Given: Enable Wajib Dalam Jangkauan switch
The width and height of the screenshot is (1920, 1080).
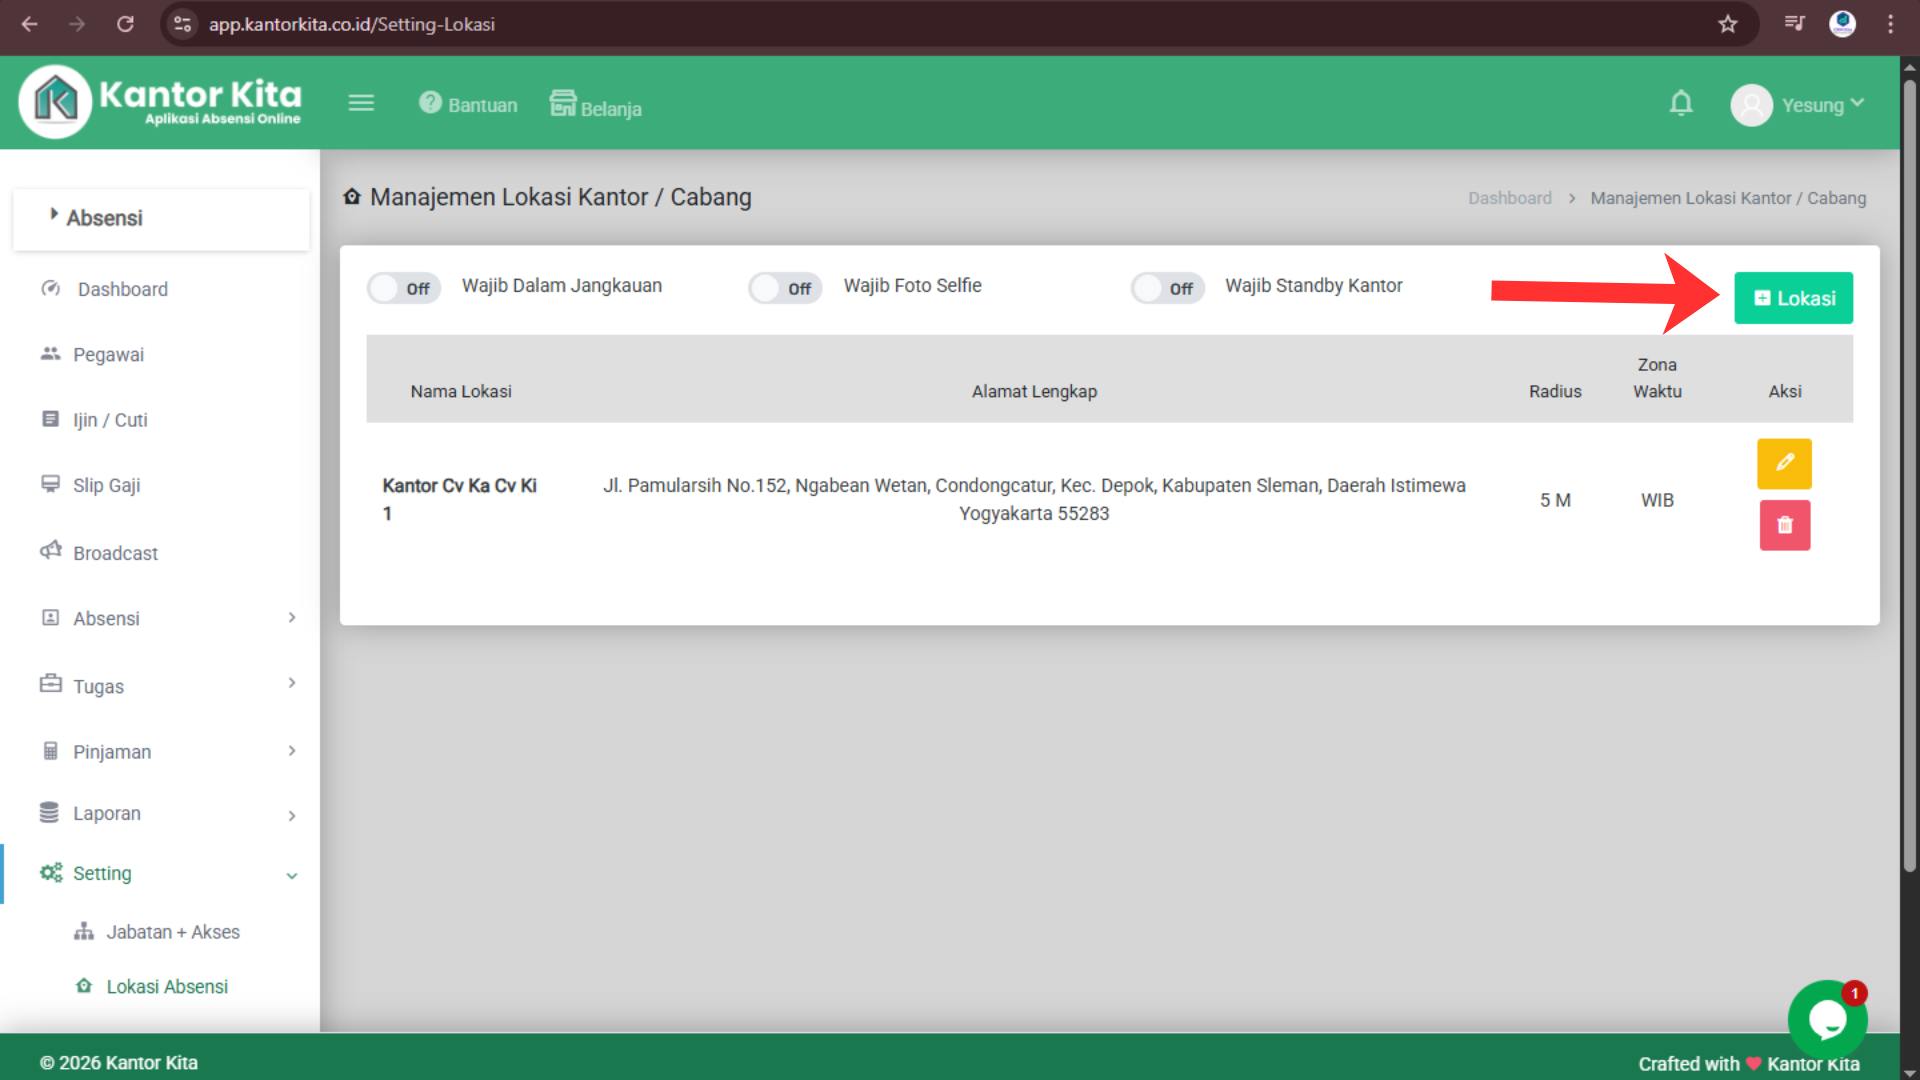Looking at the screenshot, I should [403, 288].
